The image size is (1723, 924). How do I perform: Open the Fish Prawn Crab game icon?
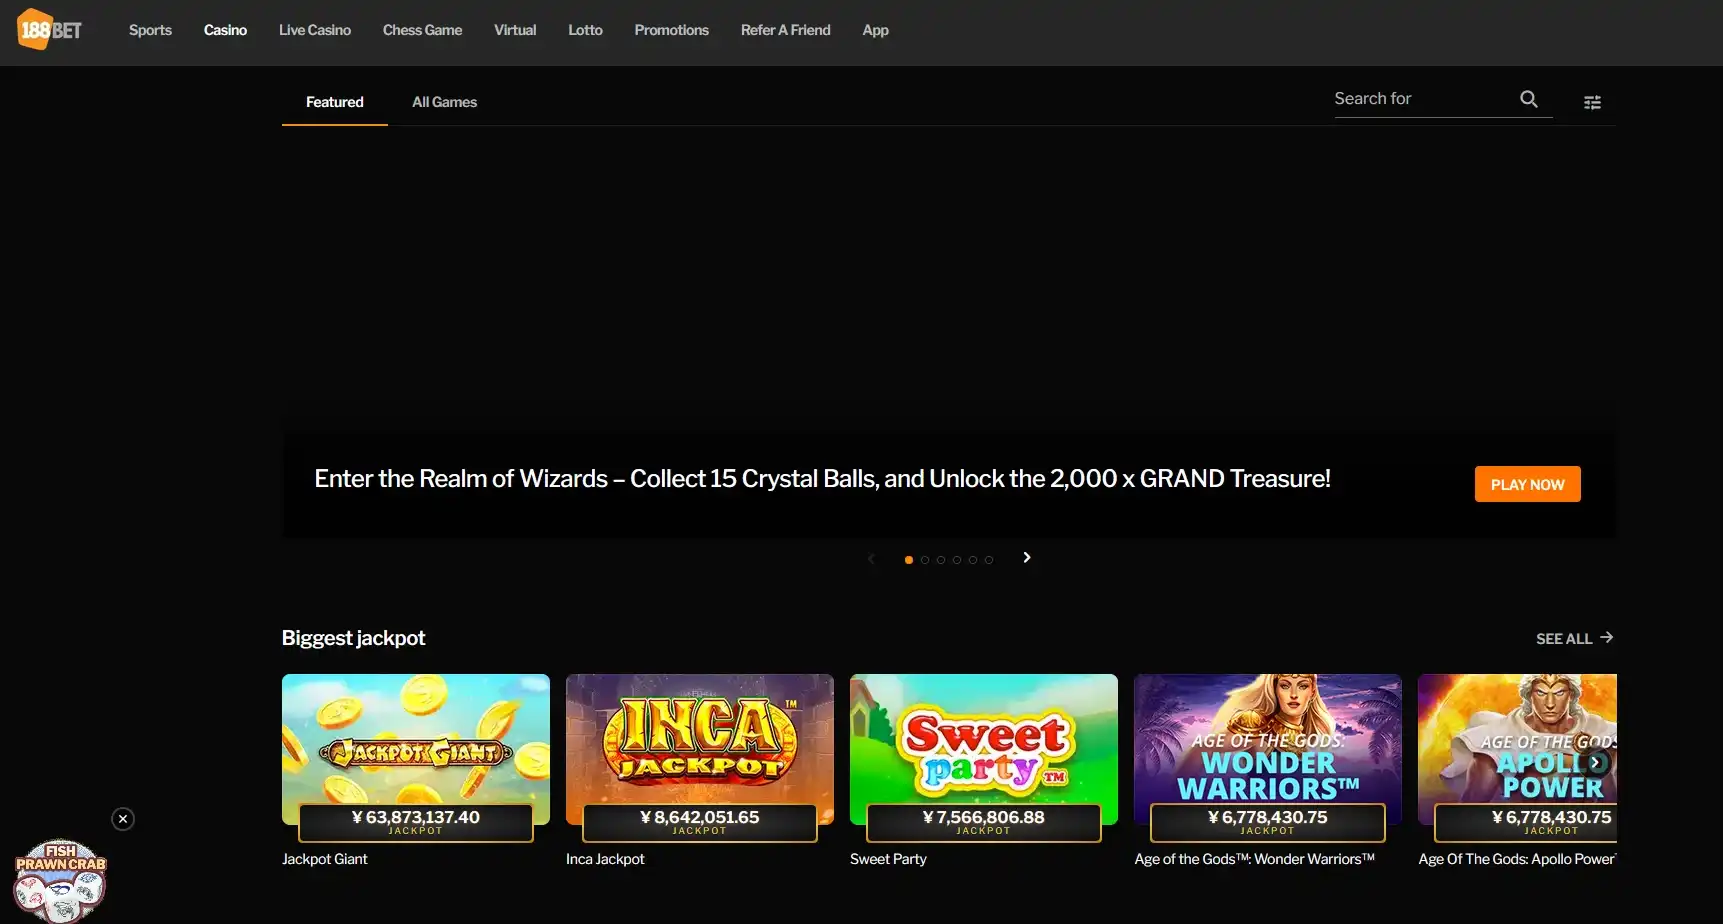click(60, 880)
